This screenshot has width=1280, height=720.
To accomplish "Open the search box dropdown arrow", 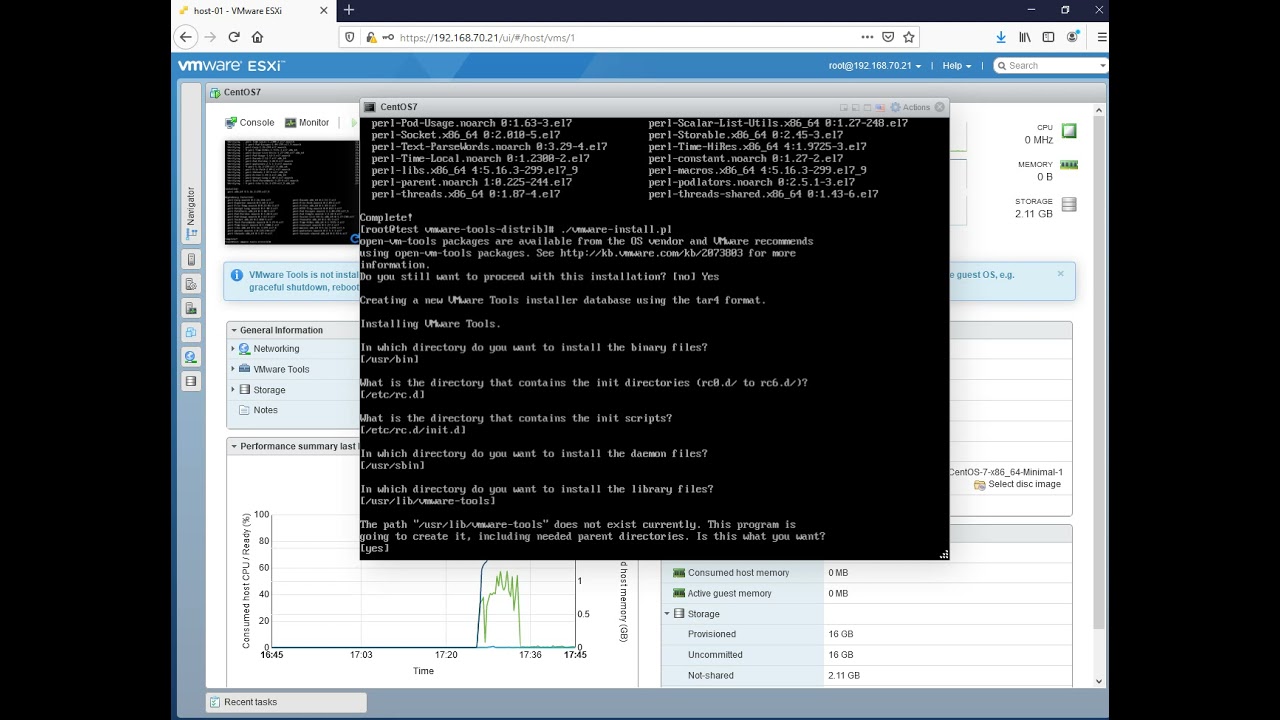I will [1103, 66].
